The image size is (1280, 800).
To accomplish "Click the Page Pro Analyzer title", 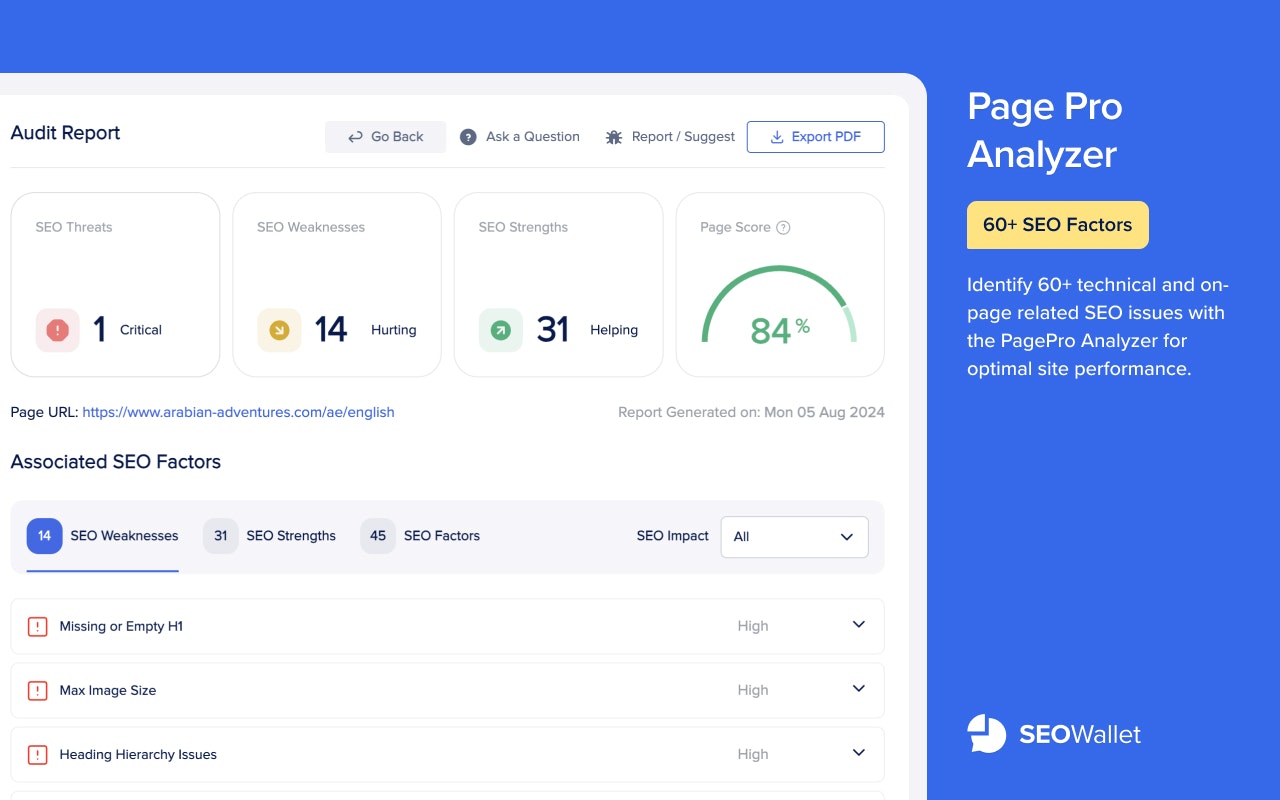I will pyautogui.click(x=1045, y=130).
